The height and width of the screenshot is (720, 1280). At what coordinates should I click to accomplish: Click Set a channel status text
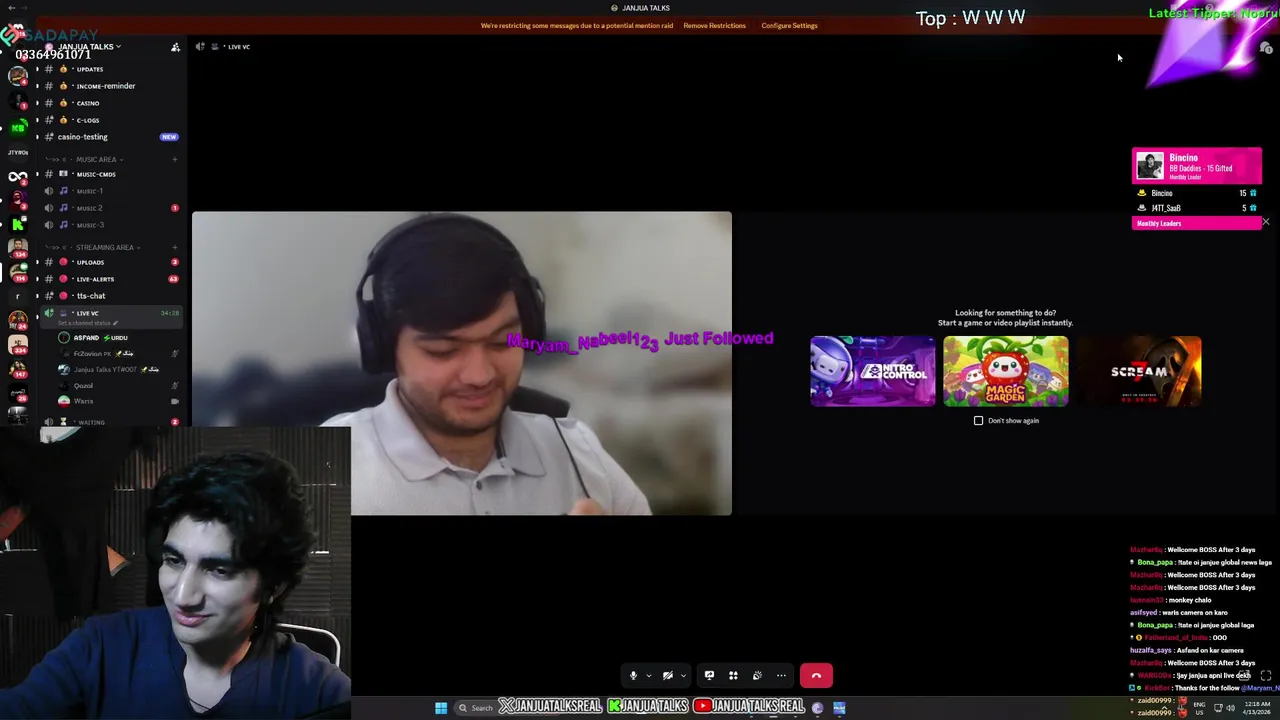point(88,323)
